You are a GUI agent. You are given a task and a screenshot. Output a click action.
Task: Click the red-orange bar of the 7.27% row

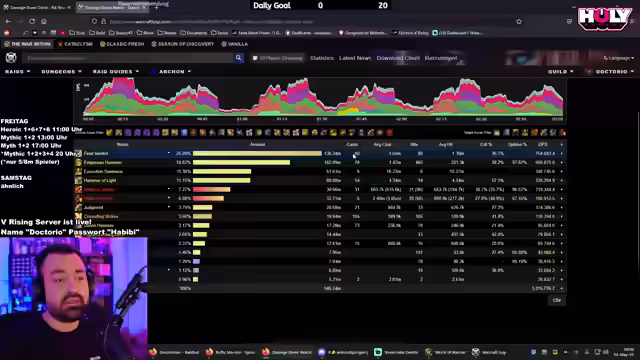[211, 189]
